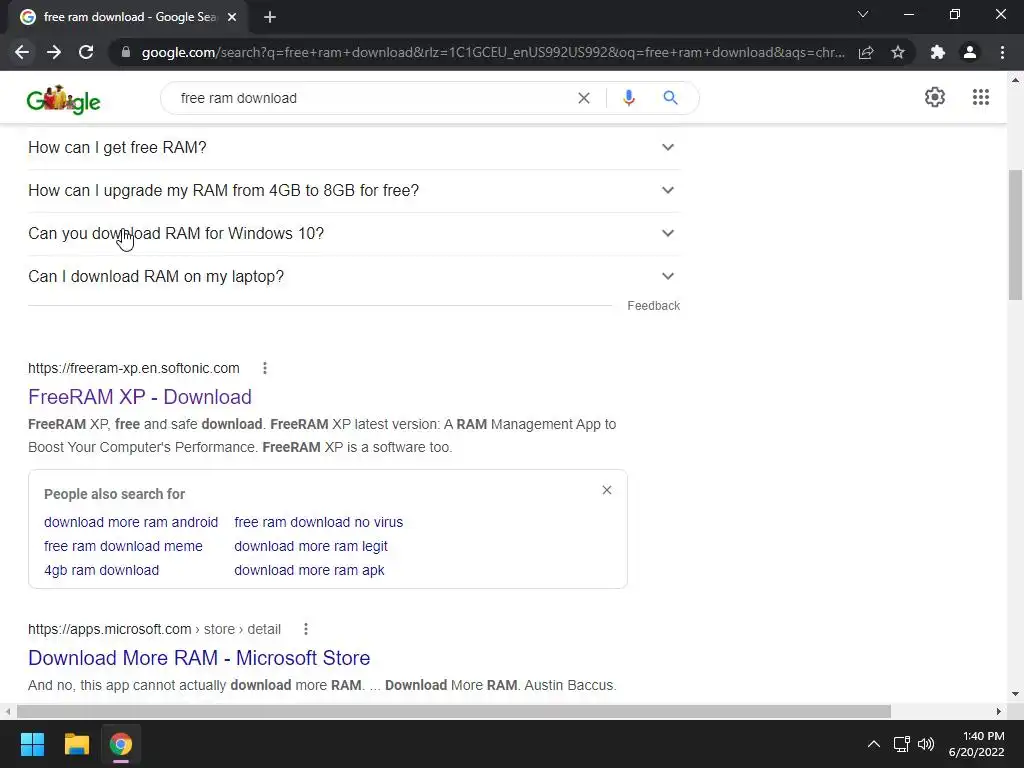Open the Windows Start menu
Image resolution: width=1024 pixels, height=768 pixels.
pyautogui.click(x=32, y=744)
